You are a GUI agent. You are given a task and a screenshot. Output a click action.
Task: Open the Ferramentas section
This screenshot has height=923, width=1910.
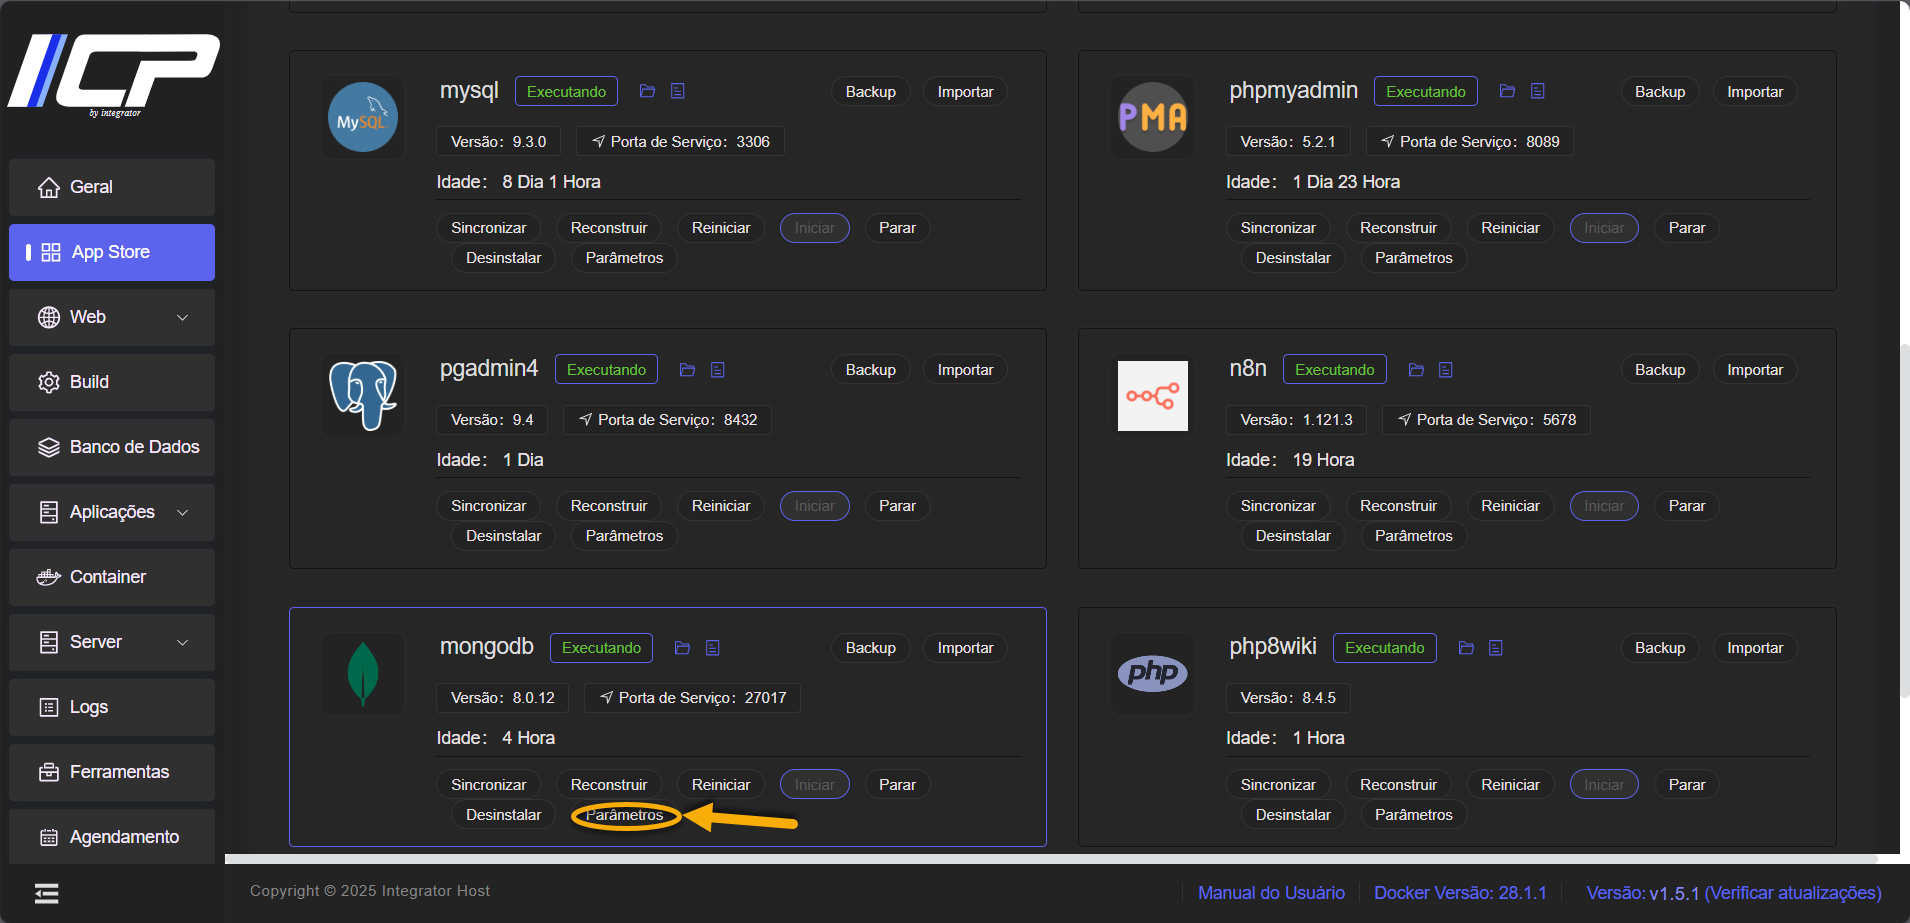[112, 772]
